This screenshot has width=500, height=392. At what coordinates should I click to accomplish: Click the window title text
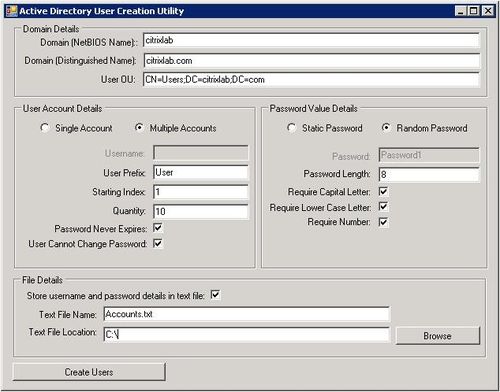click(102, 11)
